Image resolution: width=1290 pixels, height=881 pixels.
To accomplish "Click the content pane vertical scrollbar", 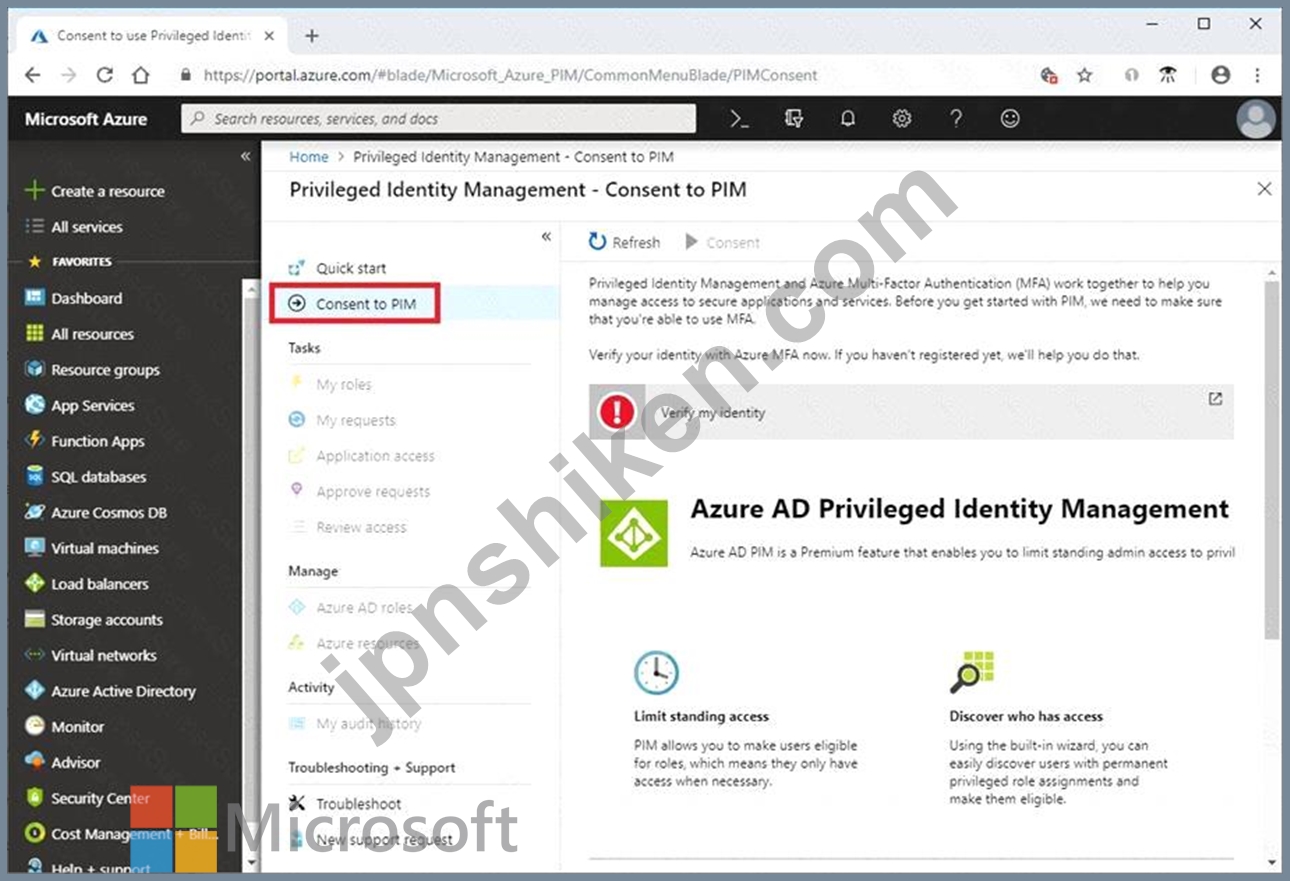I will tap(1271, 460).
